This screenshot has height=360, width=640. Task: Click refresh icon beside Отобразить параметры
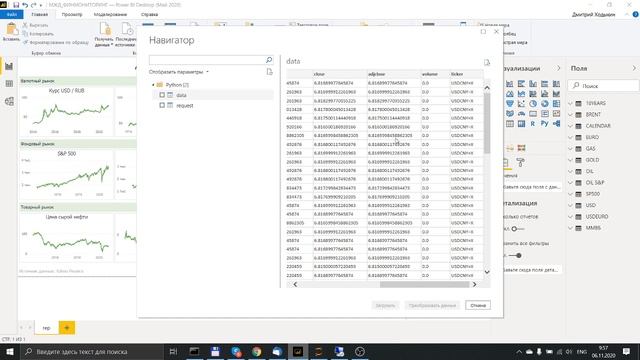[269, 72]
